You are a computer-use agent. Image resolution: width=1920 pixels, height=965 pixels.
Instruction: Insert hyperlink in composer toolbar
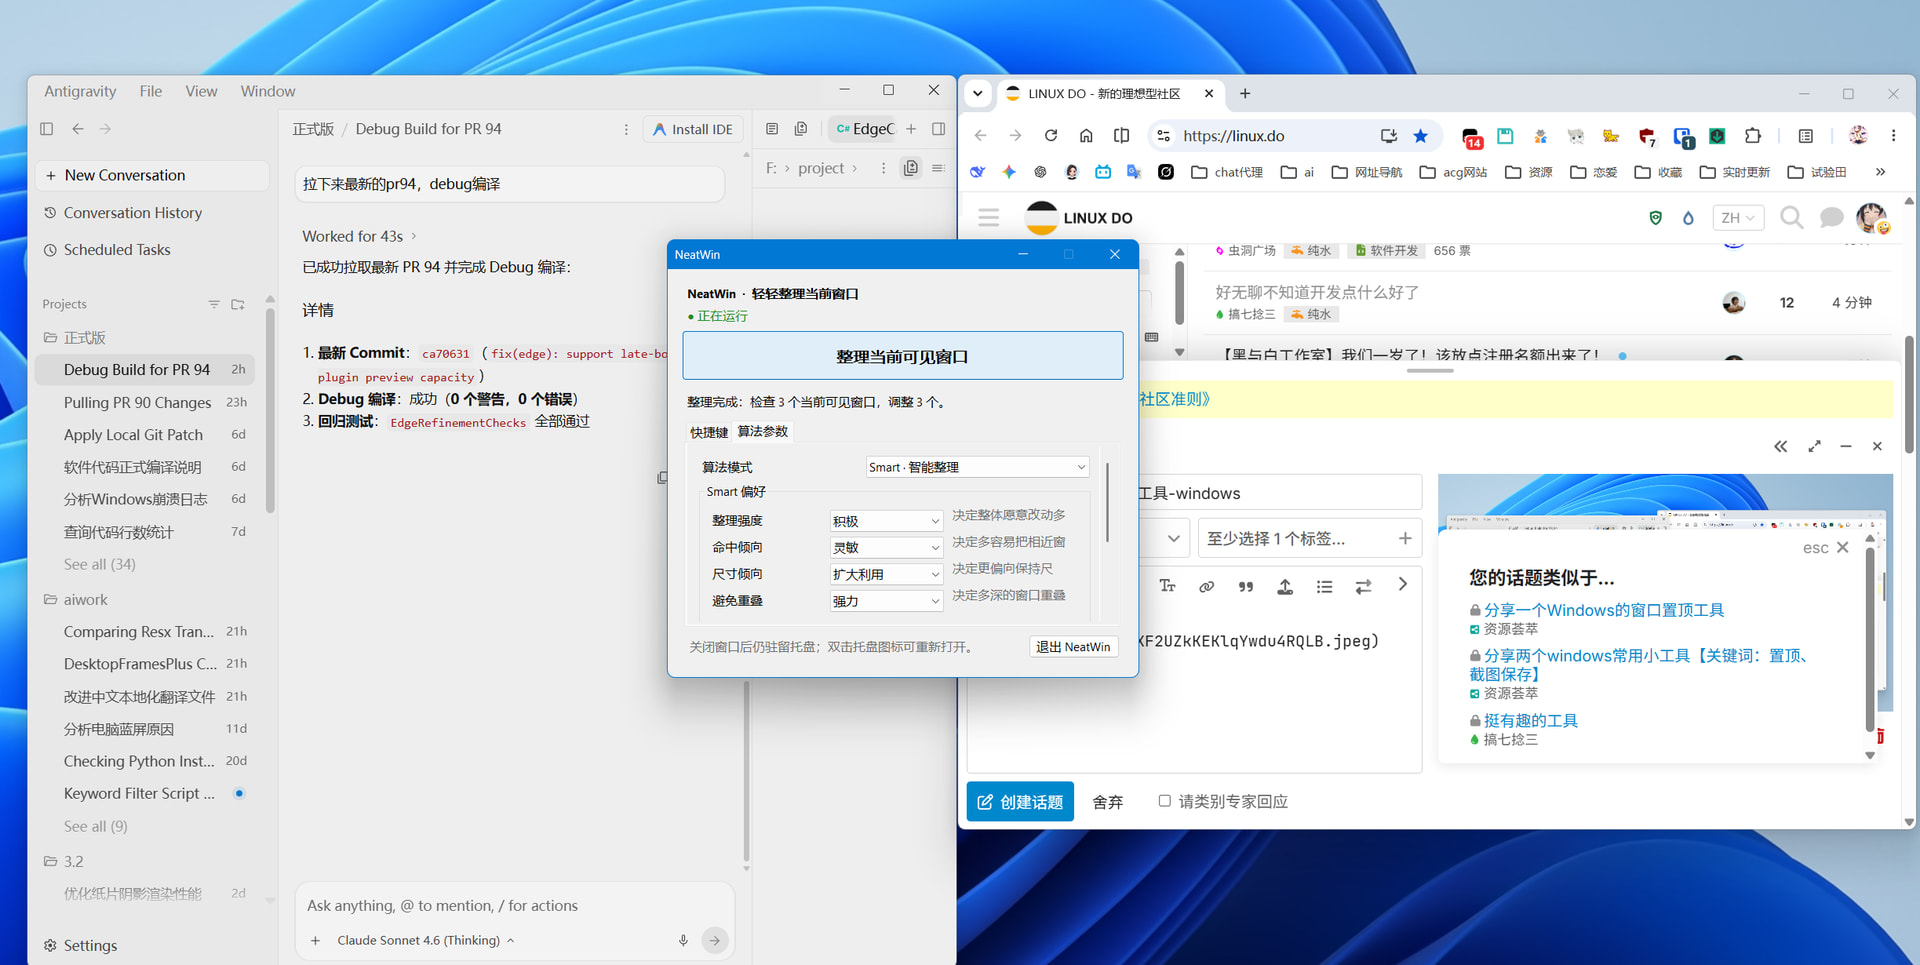(x=1206, y=586)
